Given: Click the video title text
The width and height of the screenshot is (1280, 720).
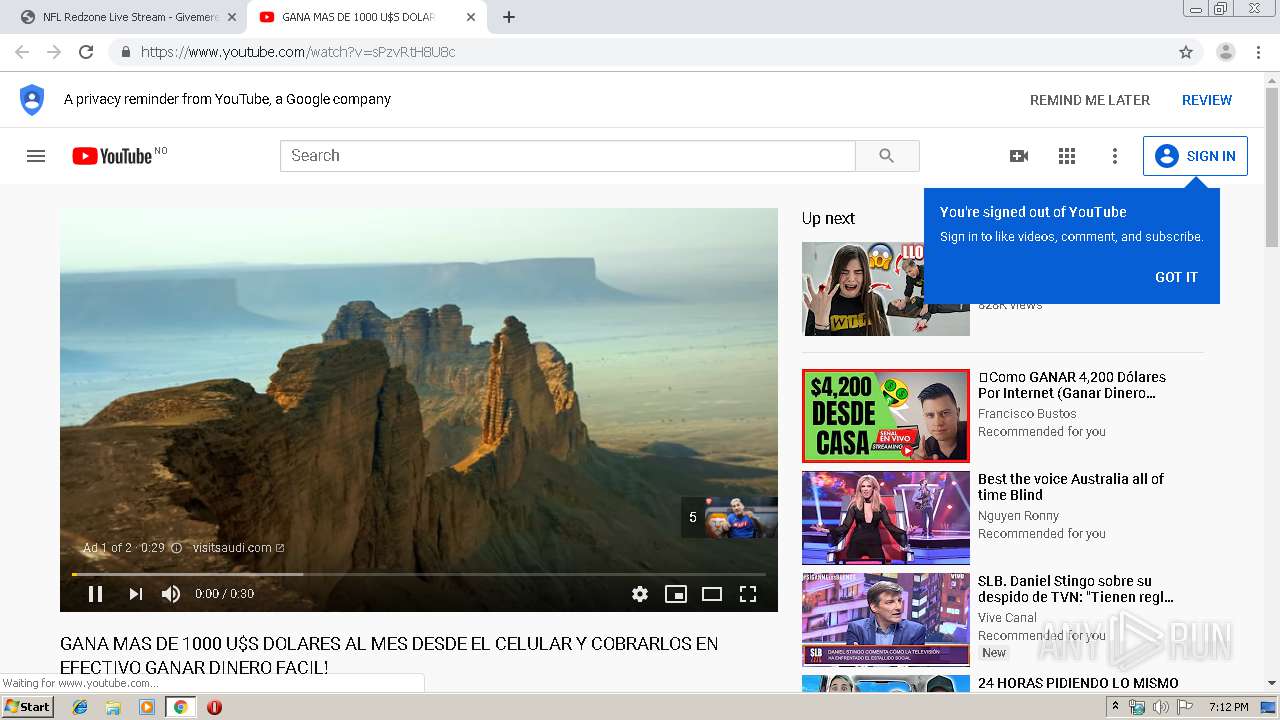Looking at the screenshot, I should pyautogui.click(x=389, y=655).
